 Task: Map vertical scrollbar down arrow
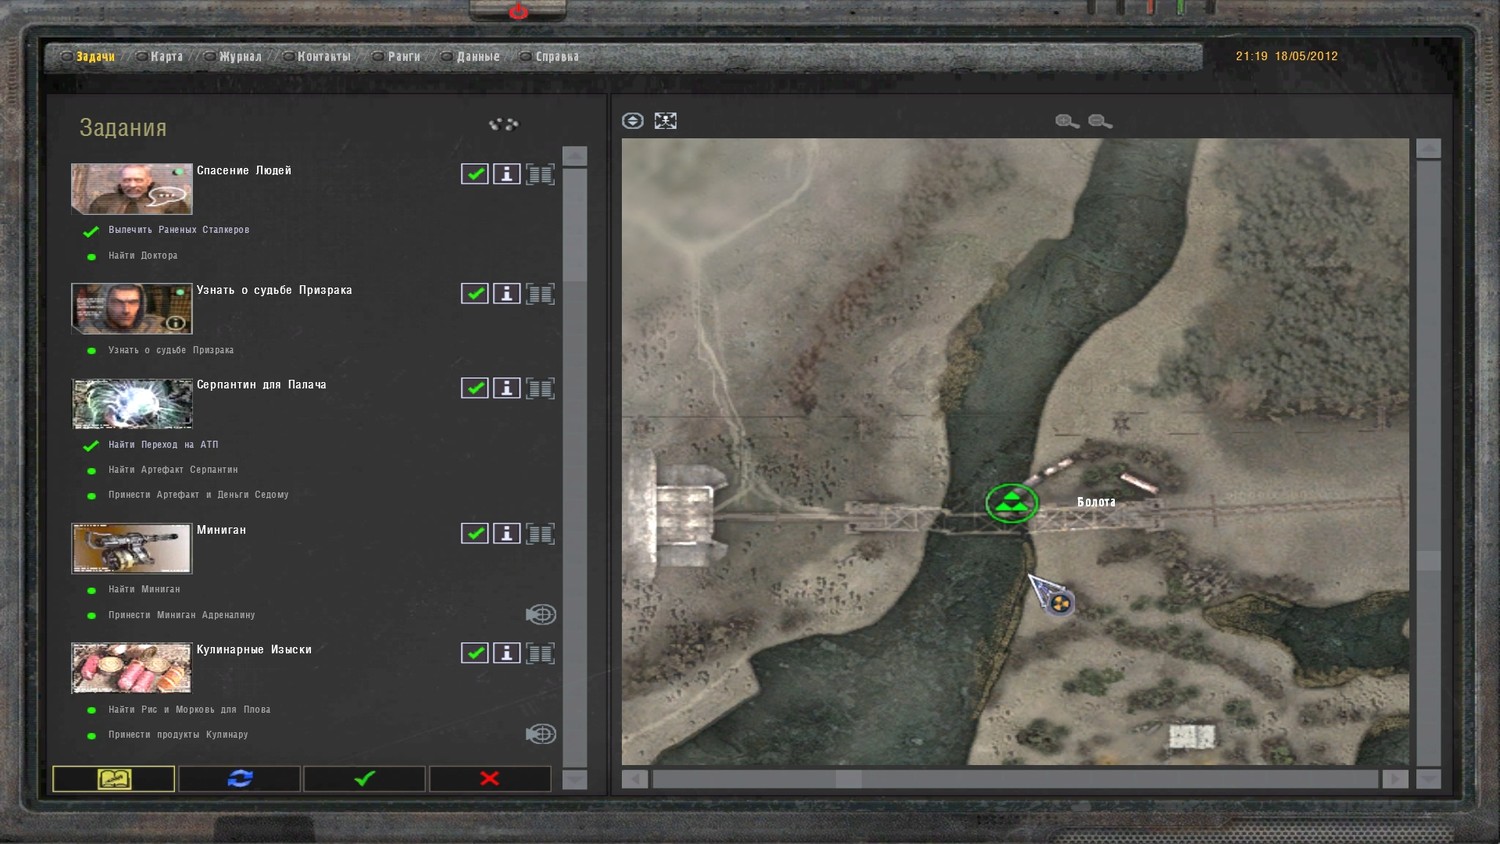pos(1429,778)
